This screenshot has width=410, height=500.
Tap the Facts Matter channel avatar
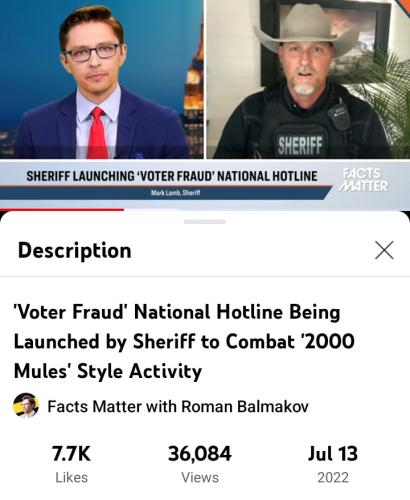point(26,406)
